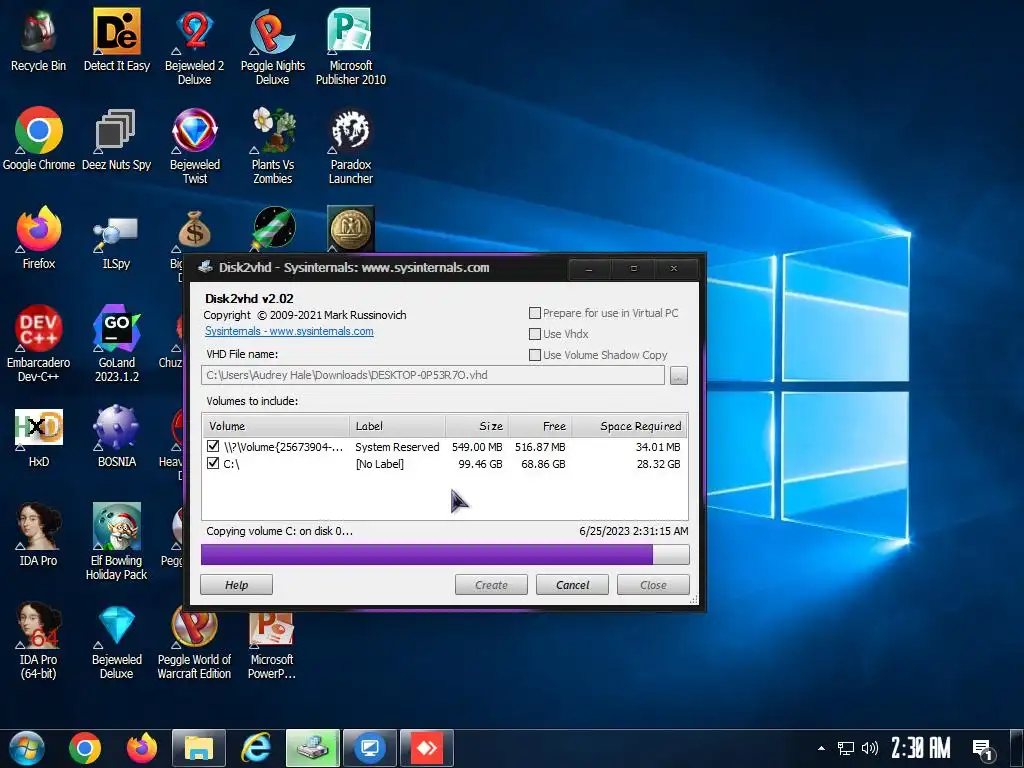This screenshot has width=1024, height=768.
Task: Click the purple copy progress bar
Action: [x=445, y=554]
